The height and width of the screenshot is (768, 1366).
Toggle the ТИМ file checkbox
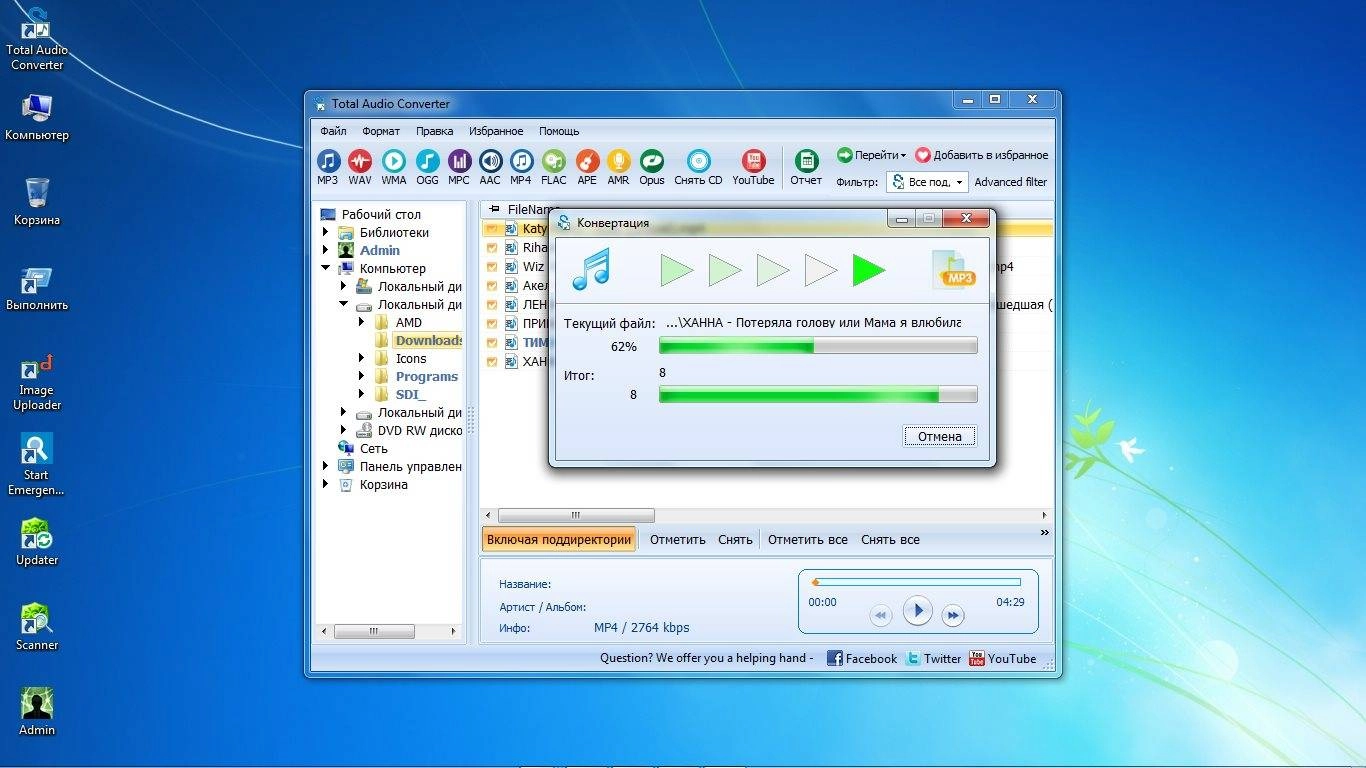(492, 343)
